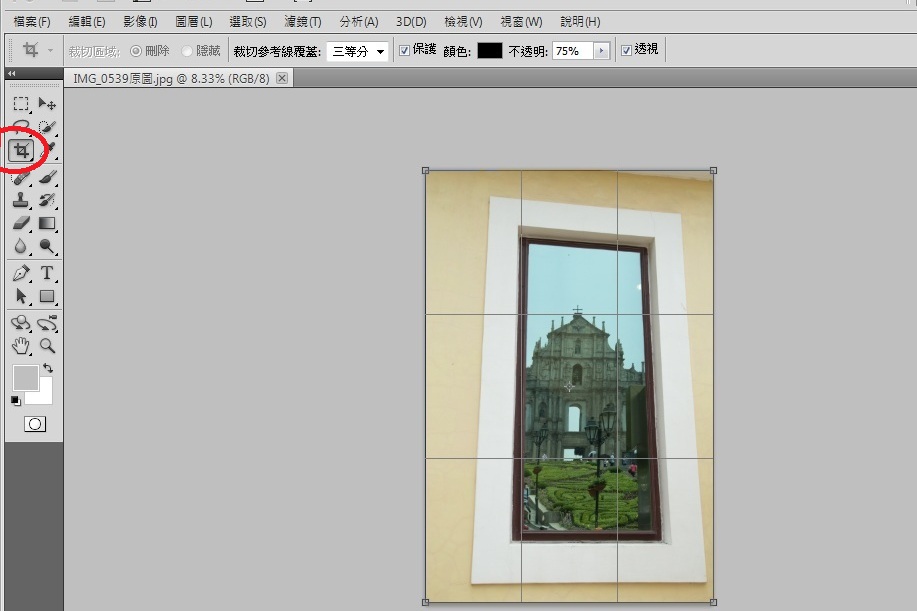Select the Blur tool
The width and height of the screenshot is (917, 611).
[21, 246]
